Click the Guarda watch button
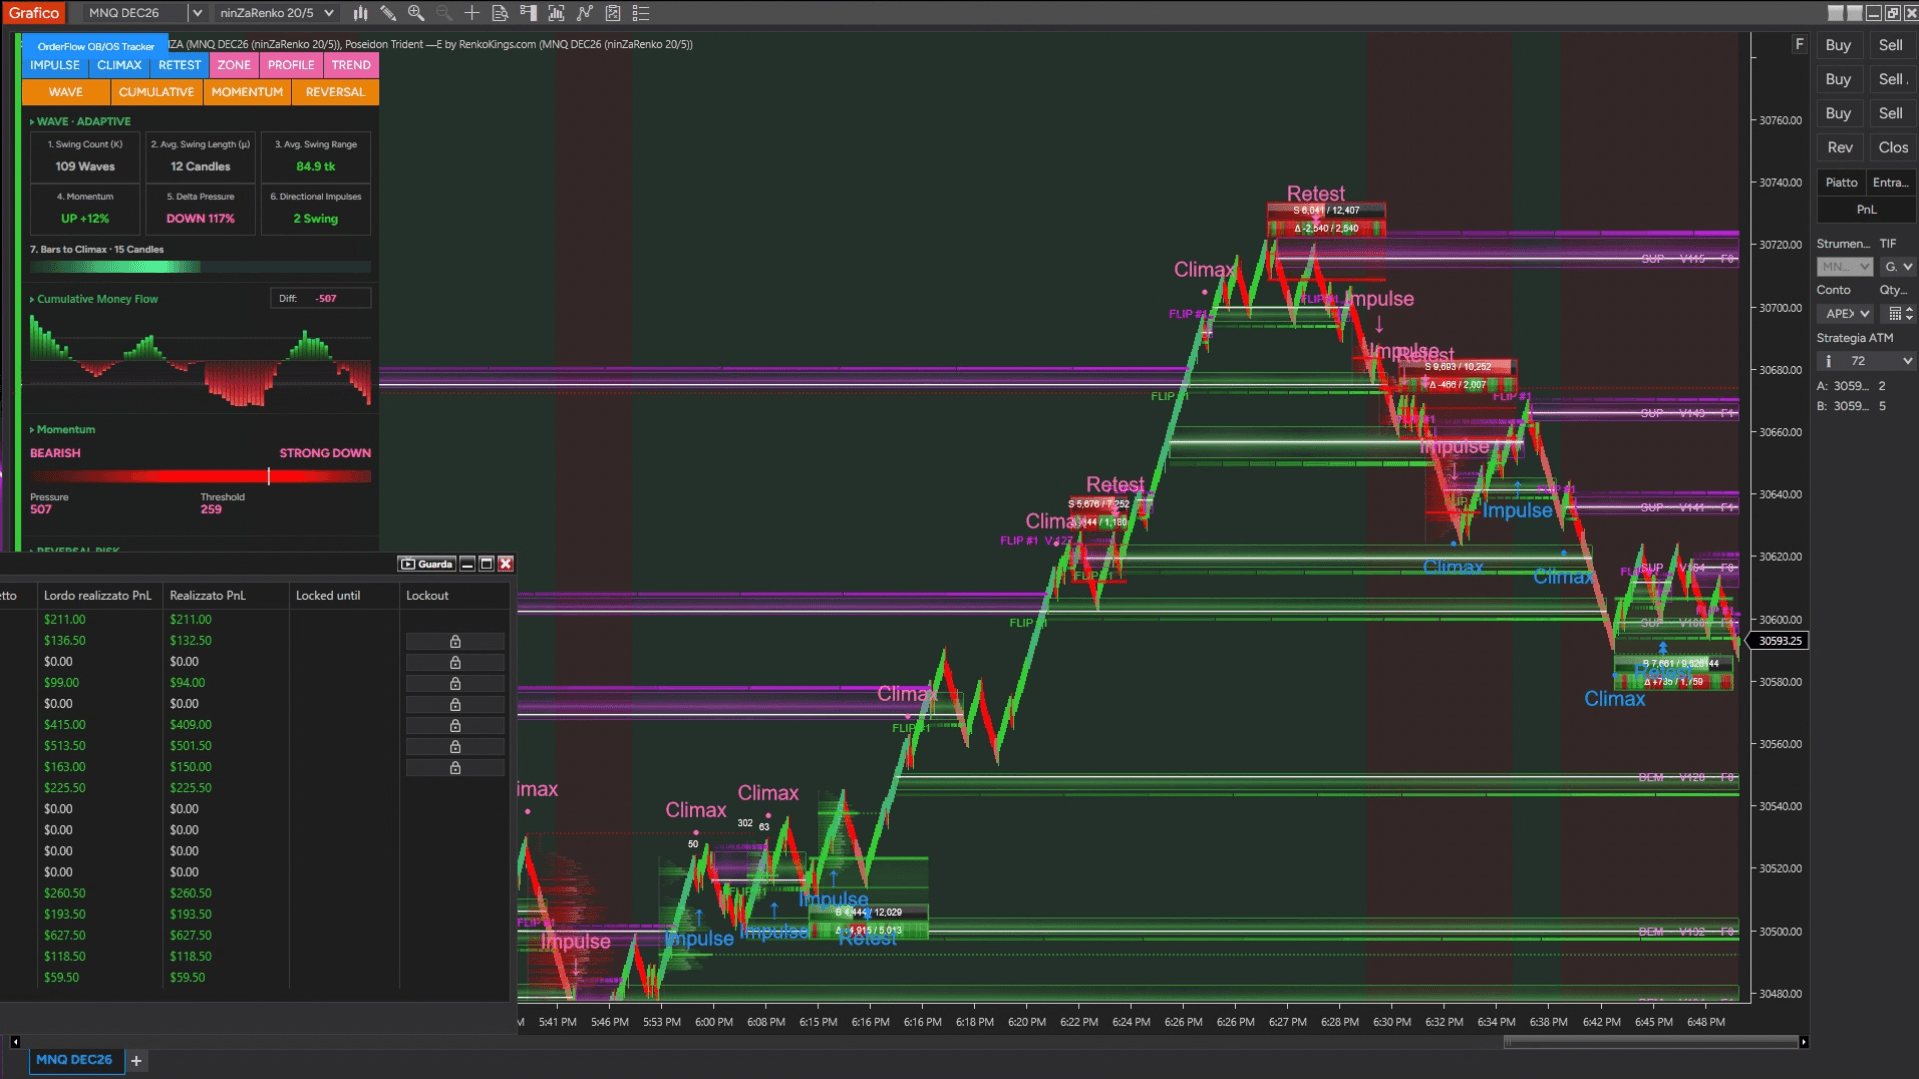Image resolution: width=1919 pixels, height=1079 pixels. 427,564
